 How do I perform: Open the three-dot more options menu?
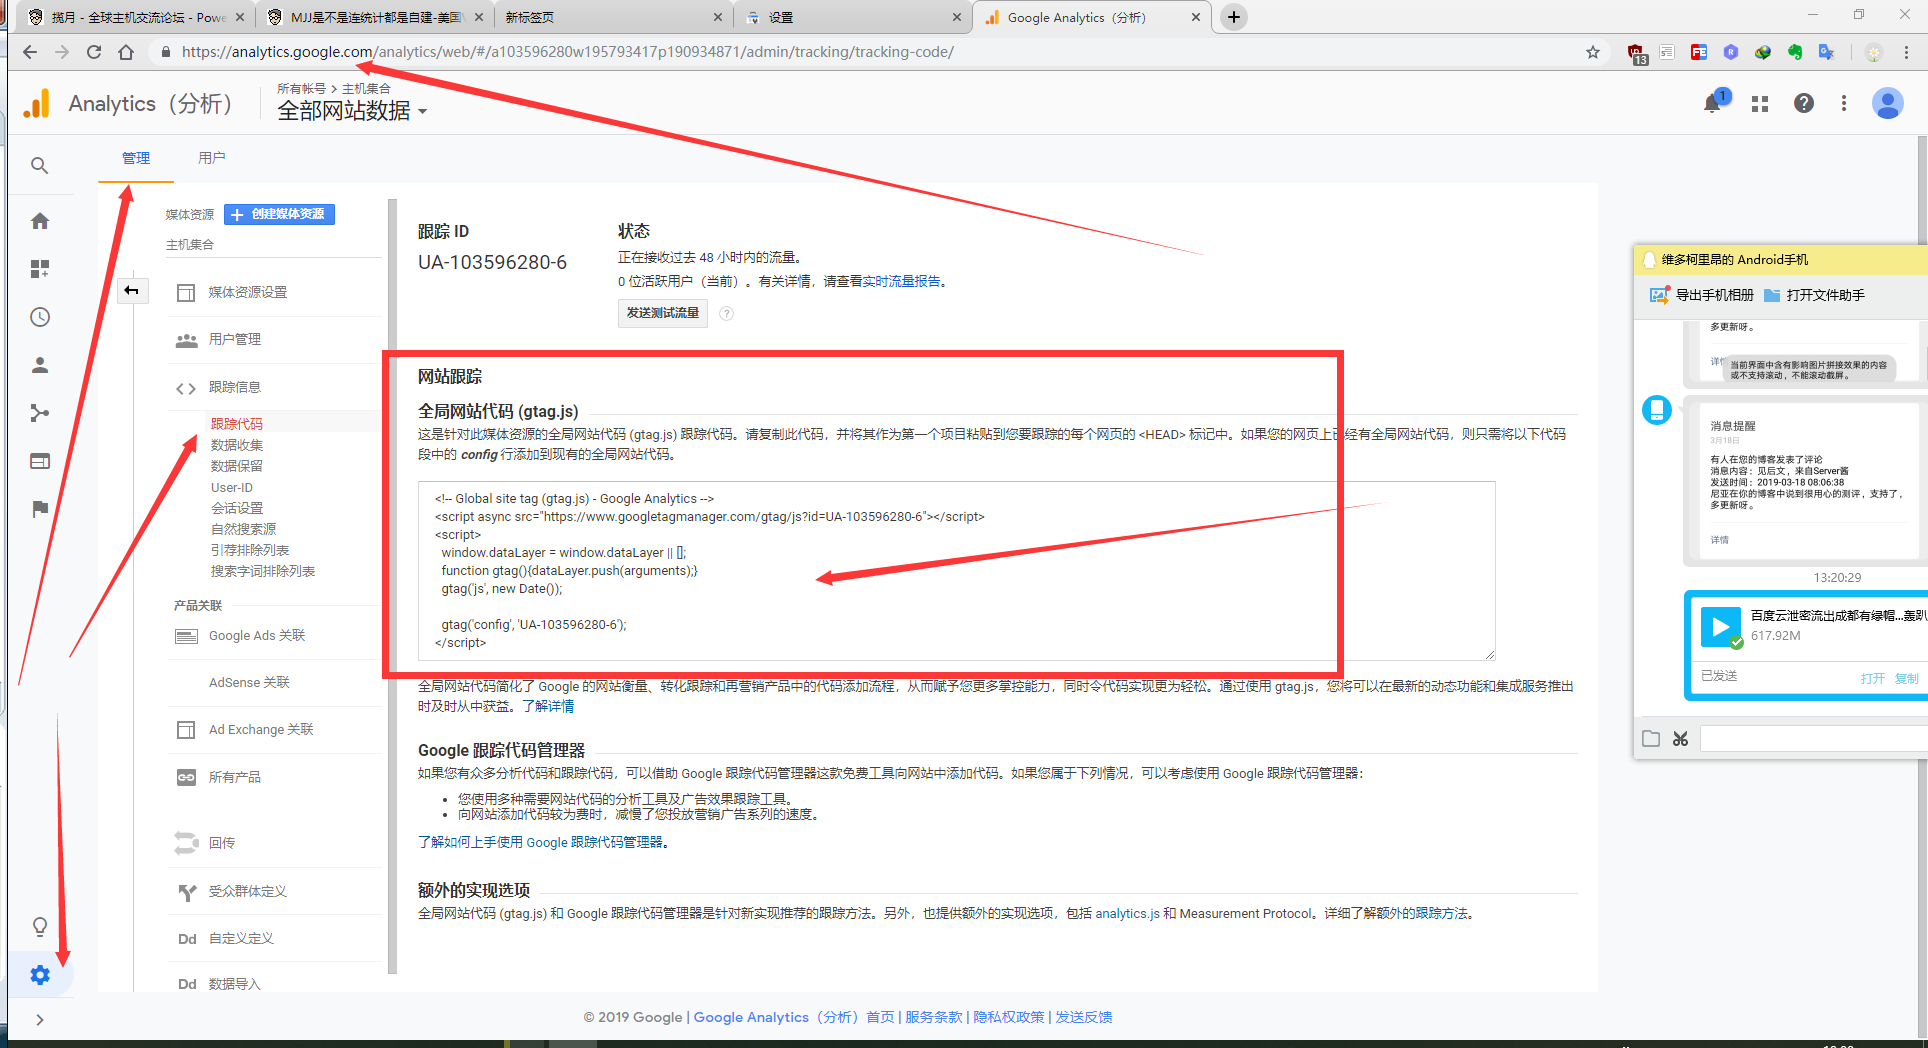click(x=1844, y=103)
